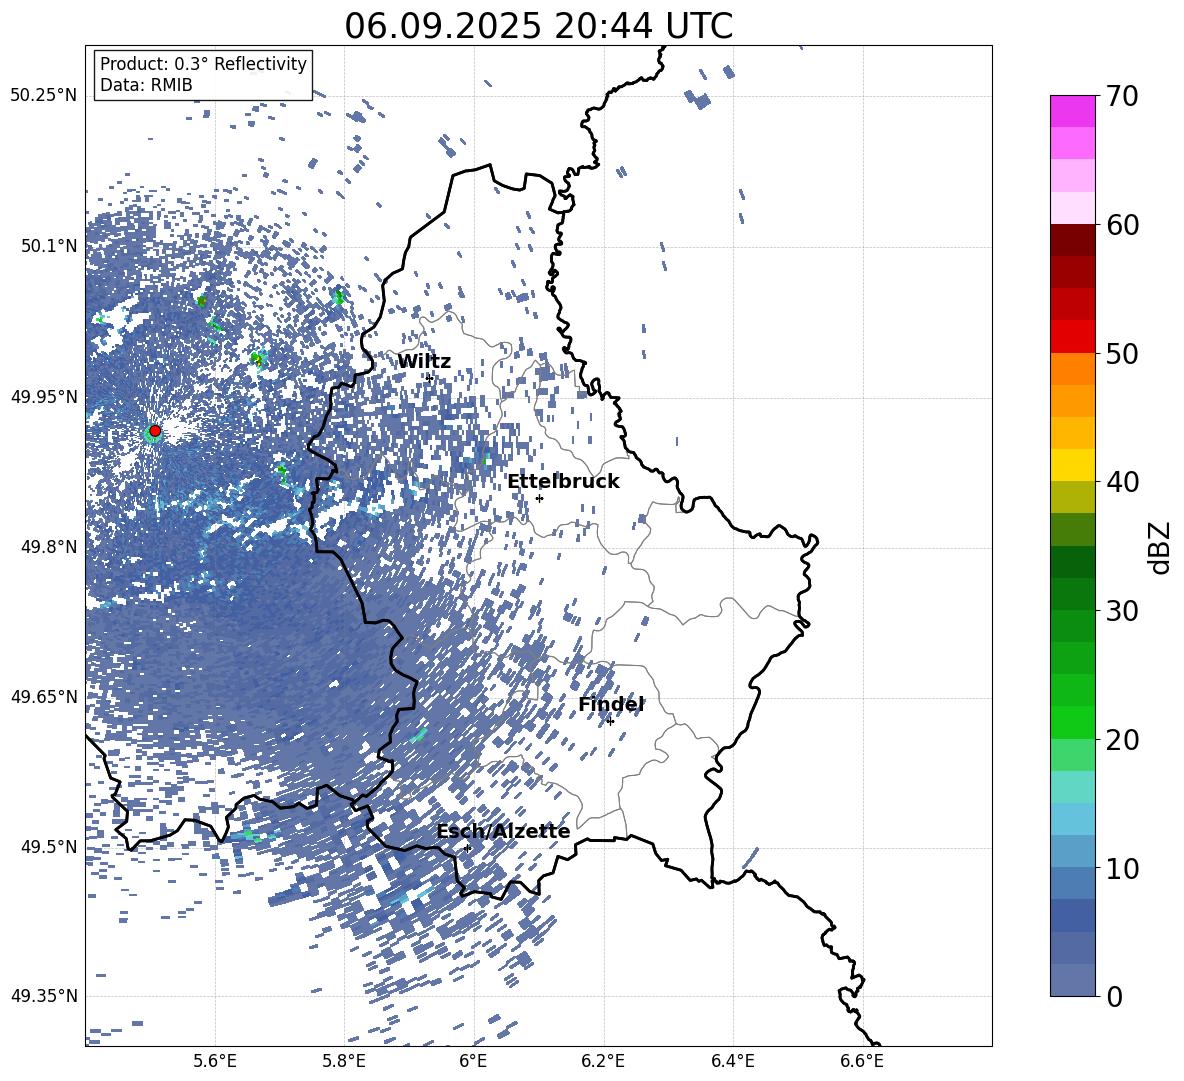Click the 49.95°N latitude label
This screenshot has width=1184, height=1081.
click(x=43, y=396)
